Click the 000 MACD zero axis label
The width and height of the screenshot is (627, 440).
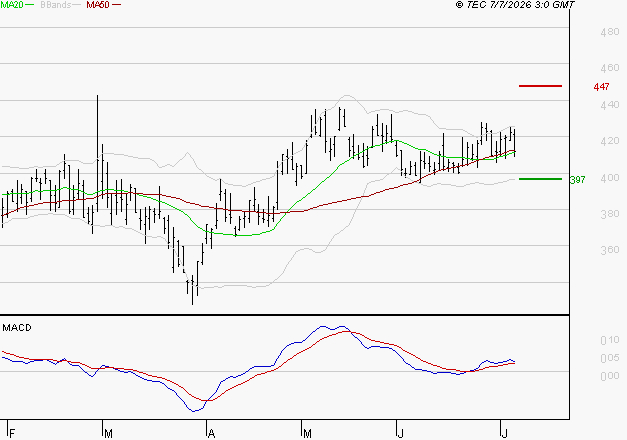[610, 376]
